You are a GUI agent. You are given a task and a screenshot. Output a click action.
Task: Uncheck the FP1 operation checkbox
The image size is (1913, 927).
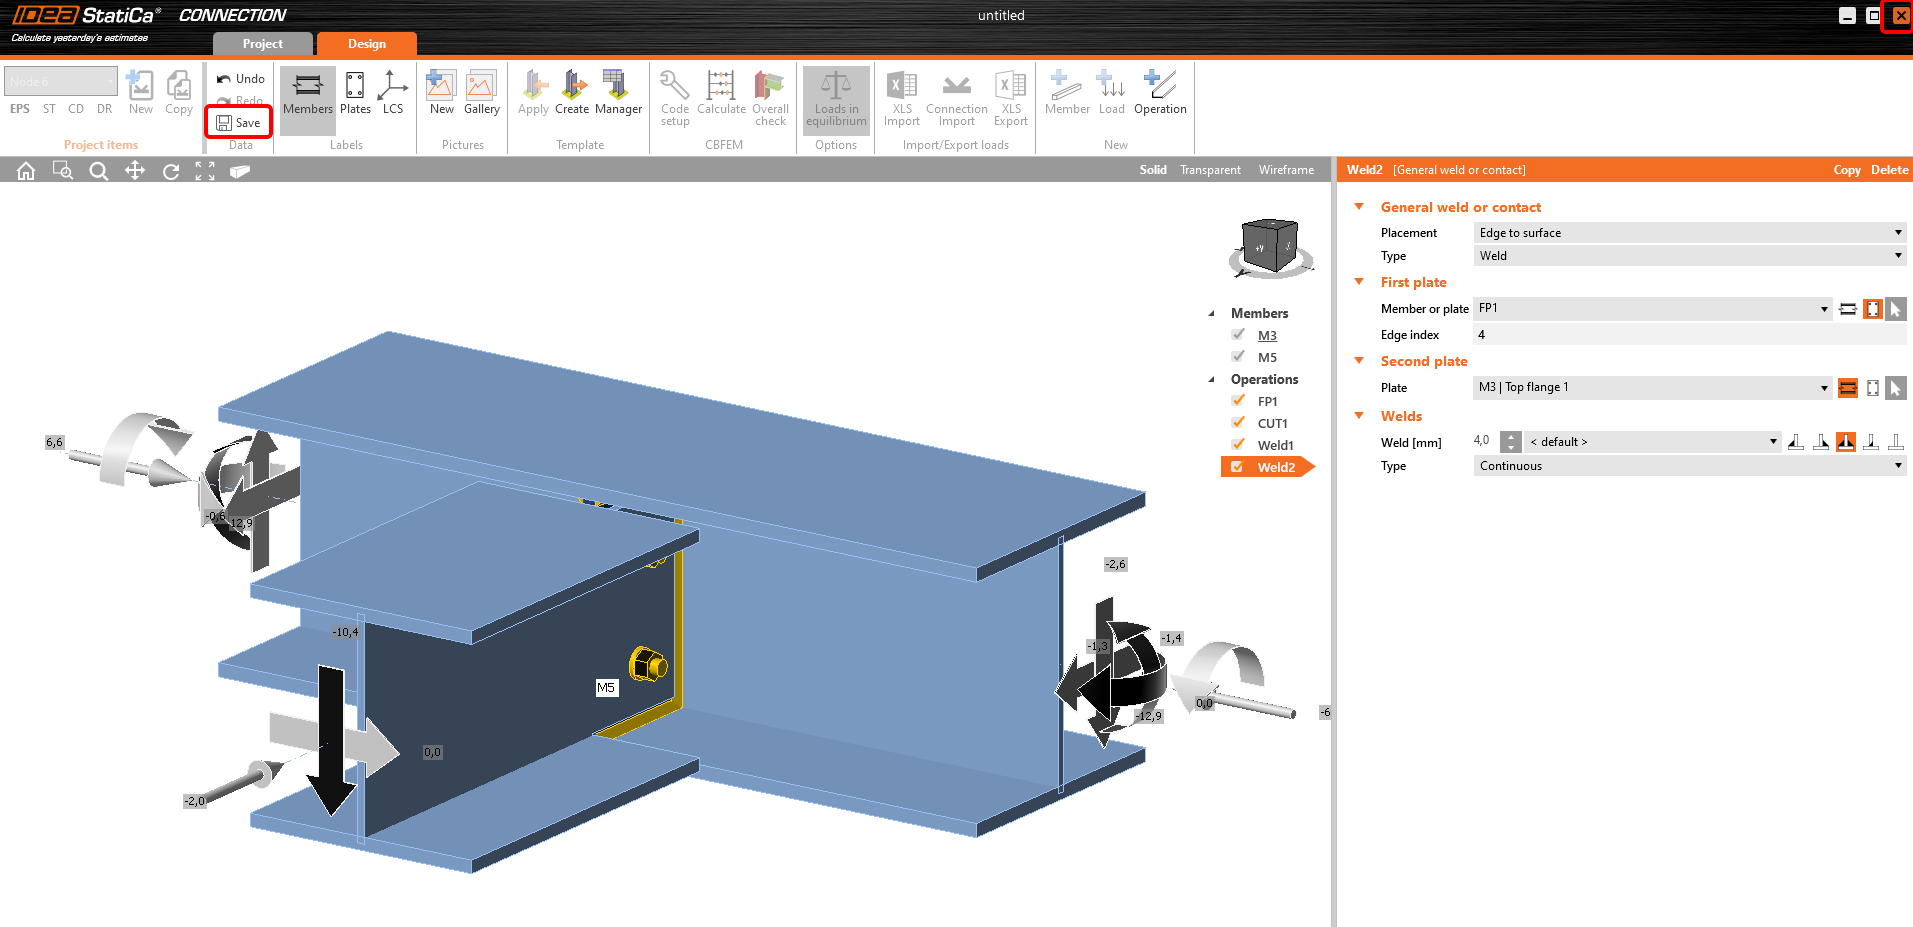coord(1238,401)
